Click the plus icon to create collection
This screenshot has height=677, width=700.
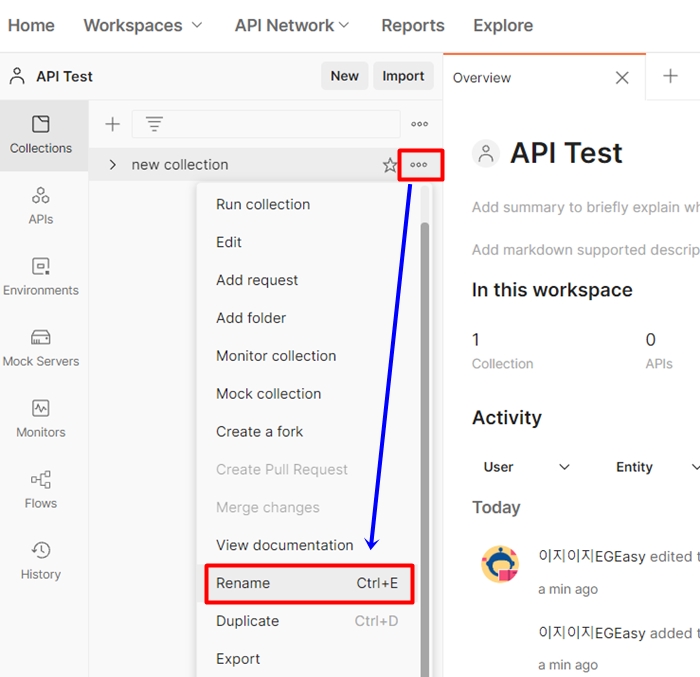tap(112, 124)
